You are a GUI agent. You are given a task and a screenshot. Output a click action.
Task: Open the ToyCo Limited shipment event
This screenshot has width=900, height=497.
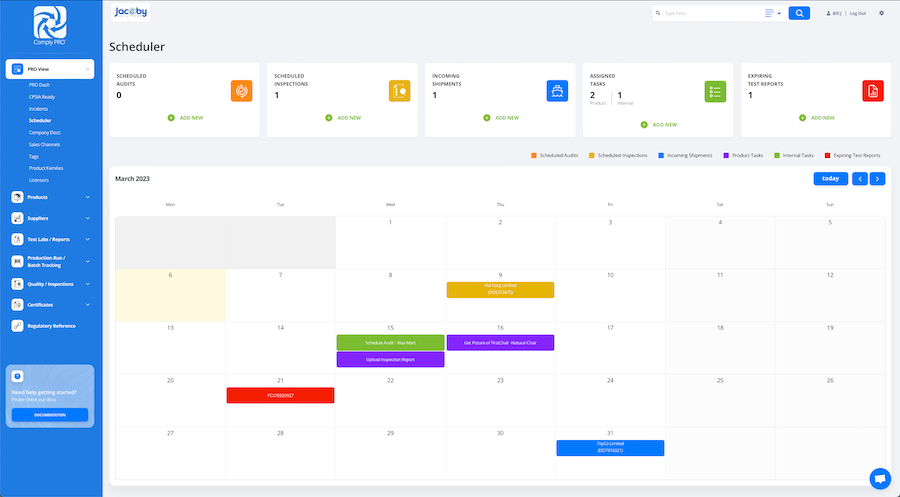(x=610, y=448)
